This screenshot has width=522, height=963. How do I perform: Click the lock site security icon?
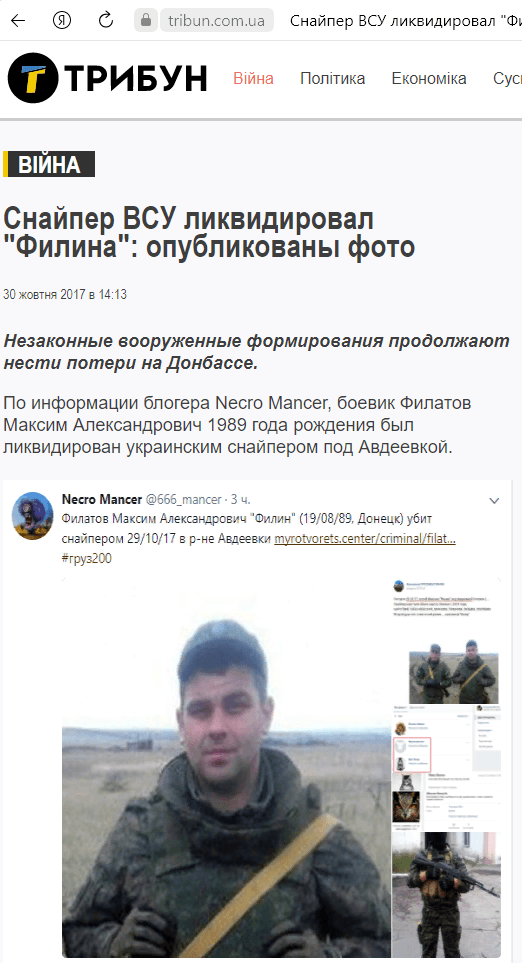pos(146,20)
